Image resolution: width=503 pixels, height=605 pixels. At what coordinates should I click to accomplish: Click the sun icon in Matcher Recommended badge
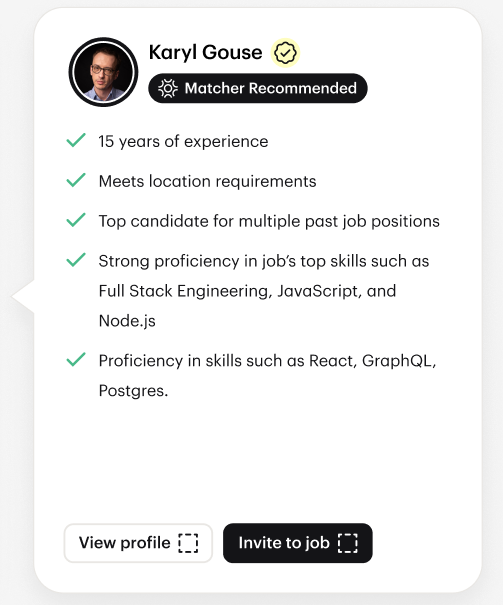(x=168, y=88)
